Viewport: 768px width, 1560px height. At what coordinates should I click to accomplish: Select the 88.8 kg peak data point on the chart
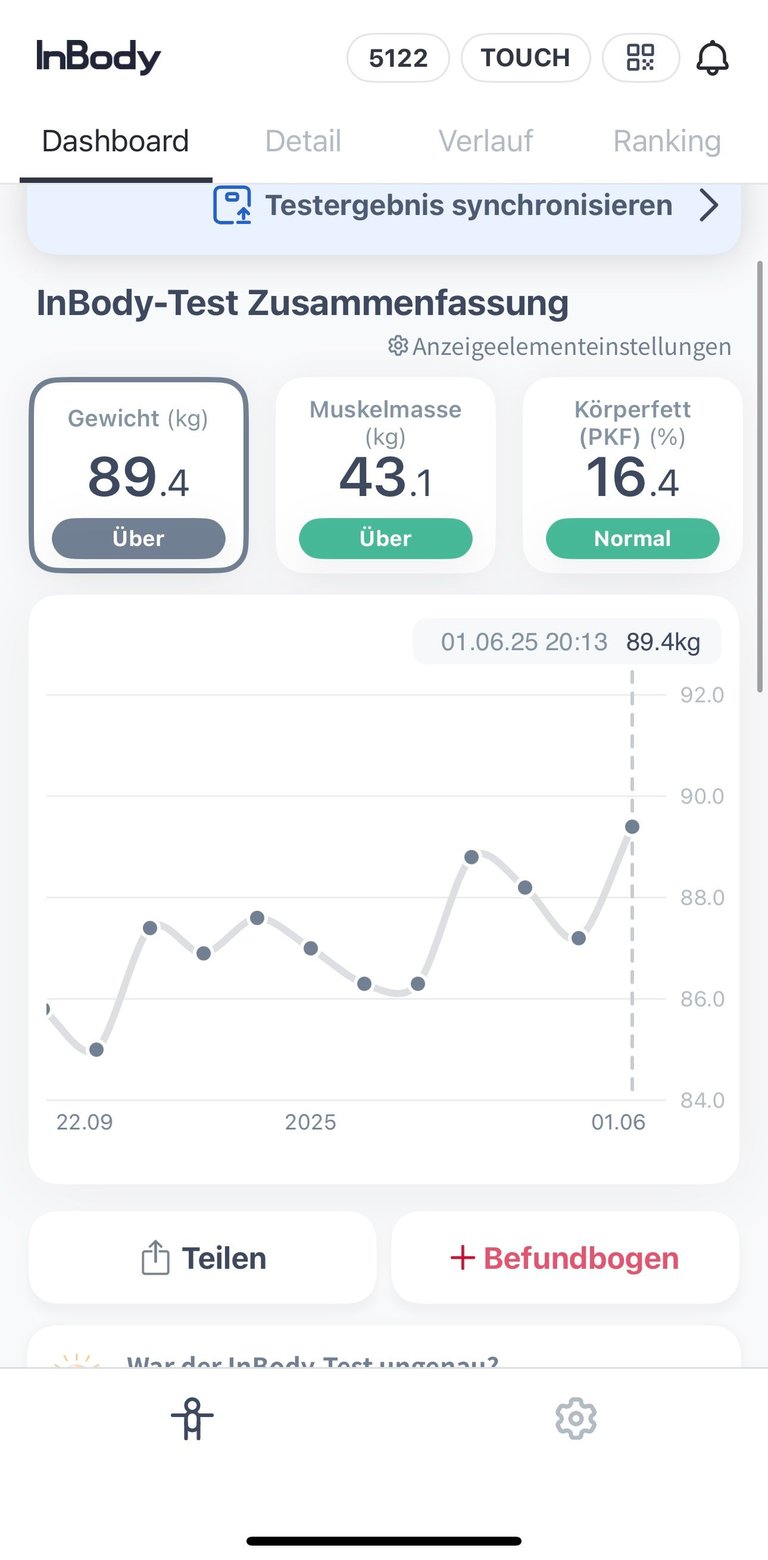[x=472, y=857]
